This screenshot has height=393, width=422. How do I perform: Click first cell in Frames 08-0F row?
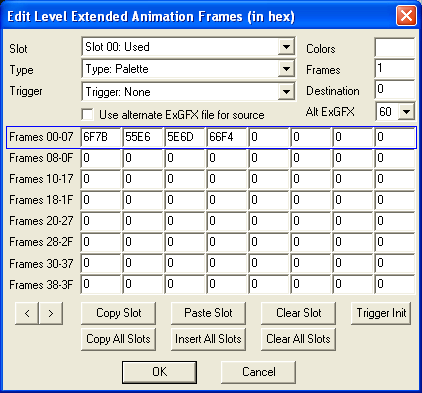pos(101,158)
